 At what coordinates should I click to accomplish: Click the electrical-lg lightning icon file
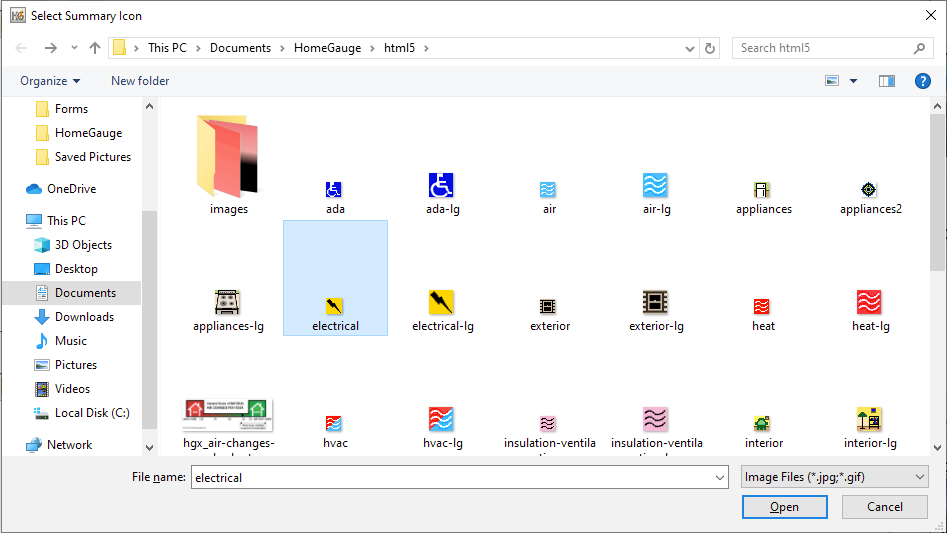[x=441, y=302]
